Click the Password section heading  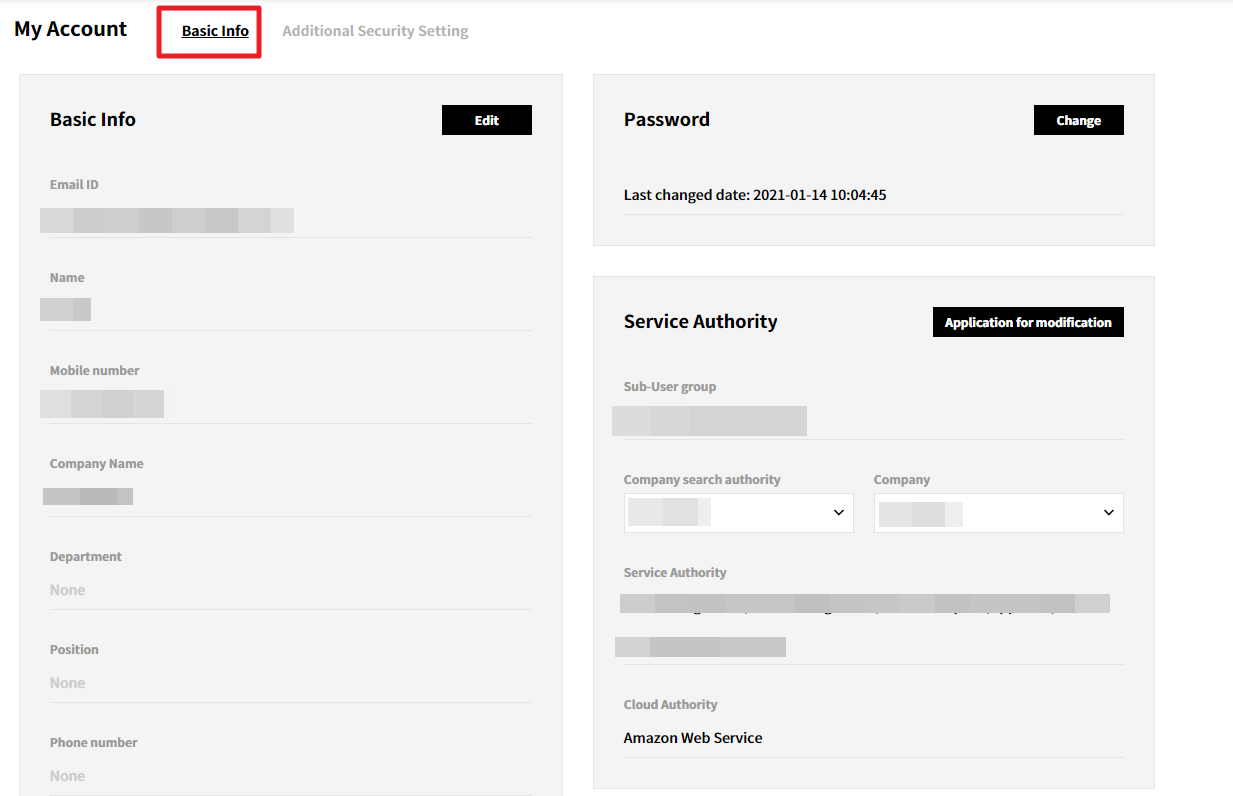[x=667, y=120]
